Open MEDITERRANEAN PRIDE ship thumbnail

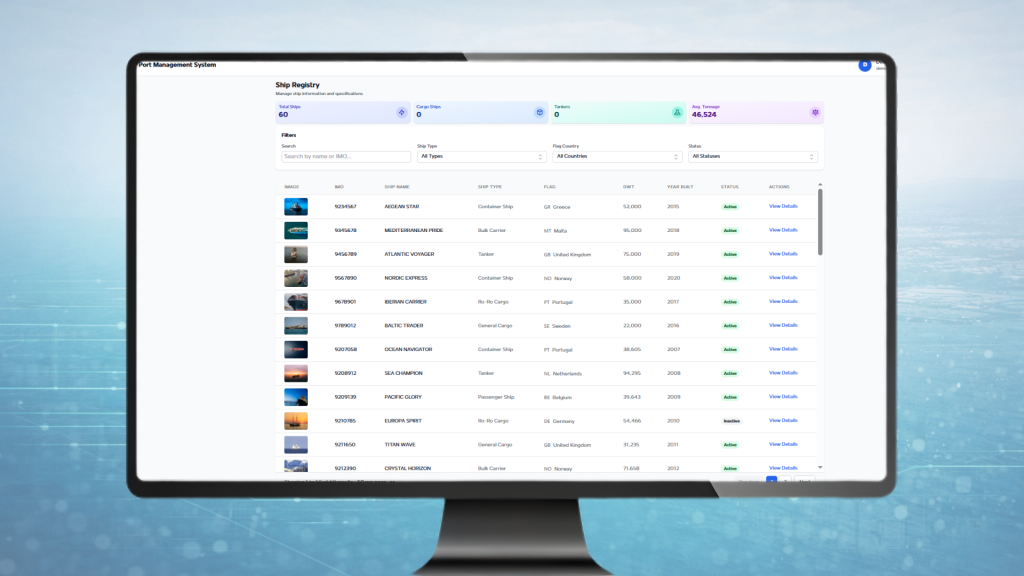296,231
